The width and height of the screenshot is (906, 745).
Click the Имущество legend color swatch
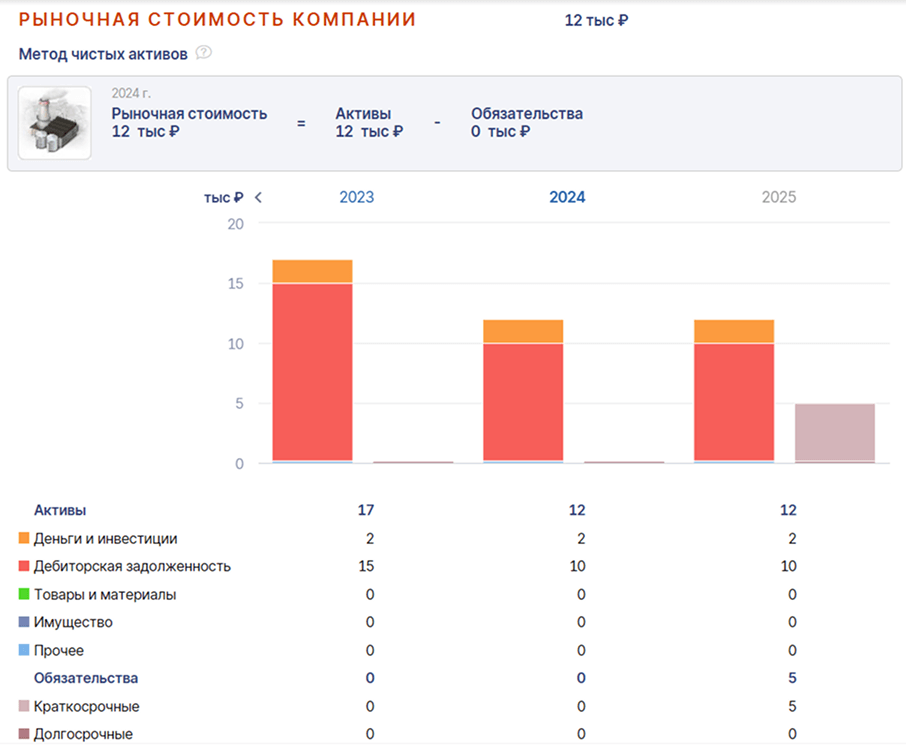click(24, 622)
